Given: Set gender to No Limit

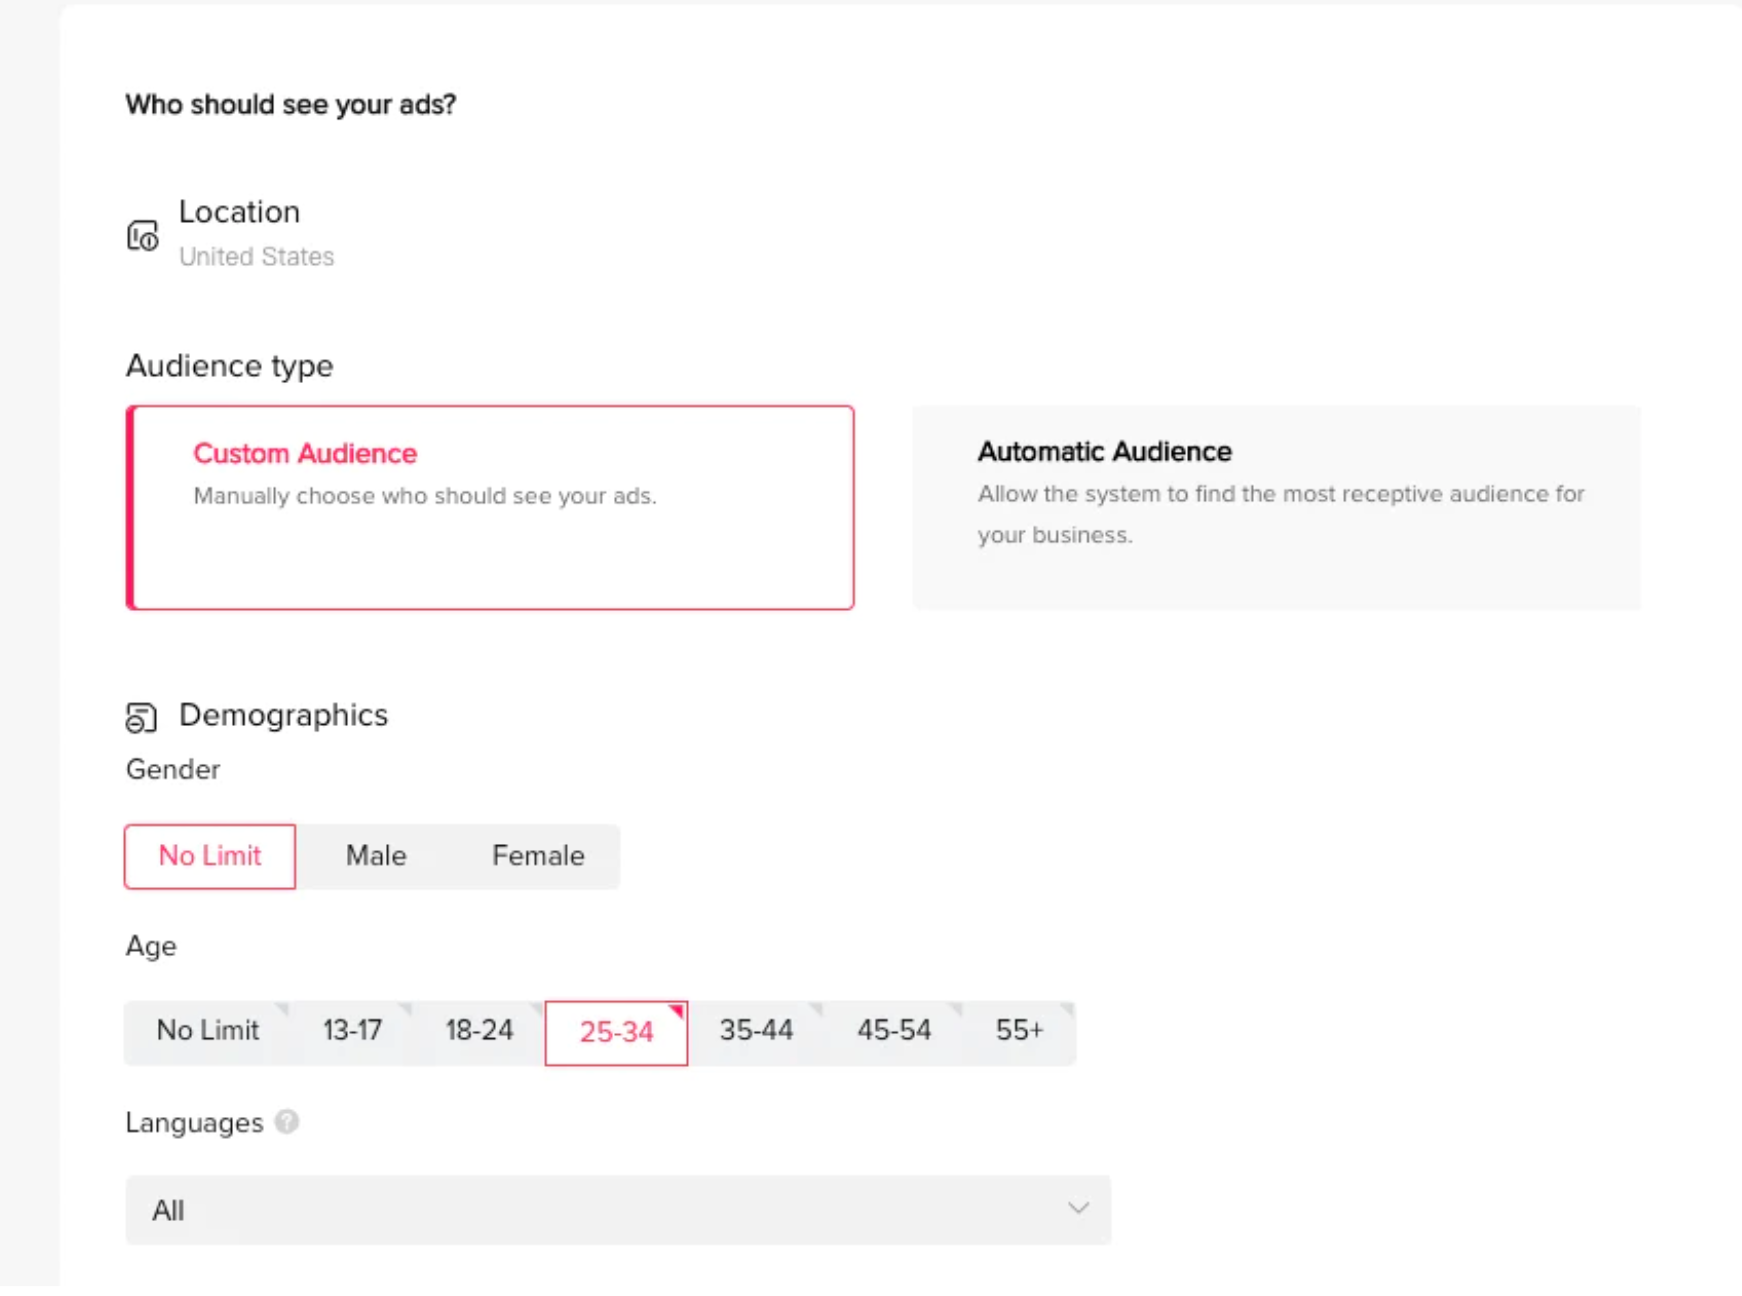Looking at the screenshot, I should click(x=210, y=856).
